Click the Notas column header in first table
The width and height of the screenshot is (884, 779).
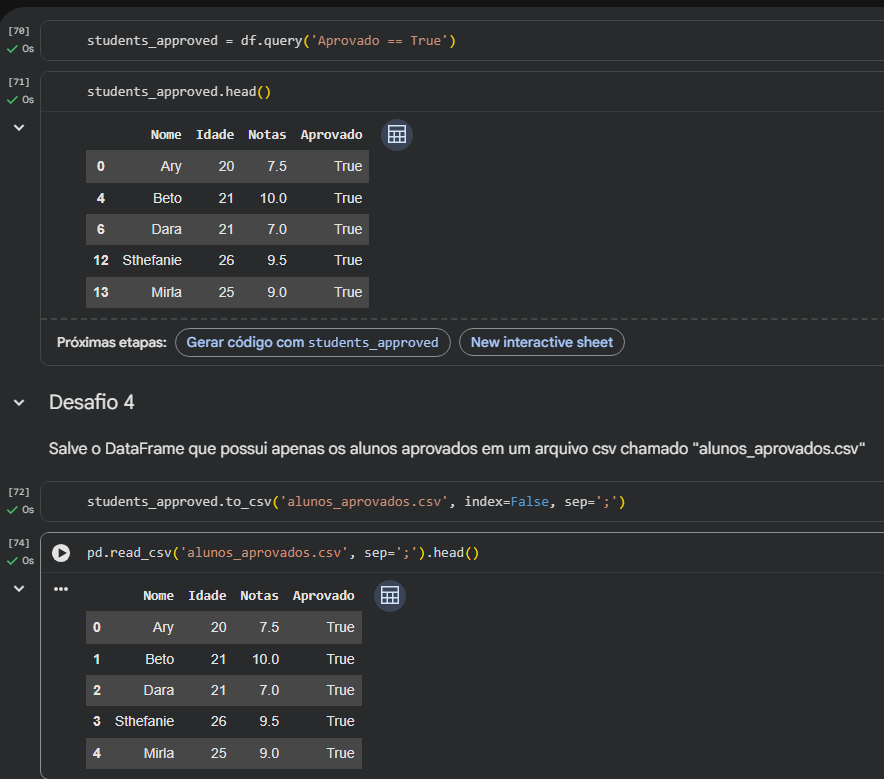(267, 135)
